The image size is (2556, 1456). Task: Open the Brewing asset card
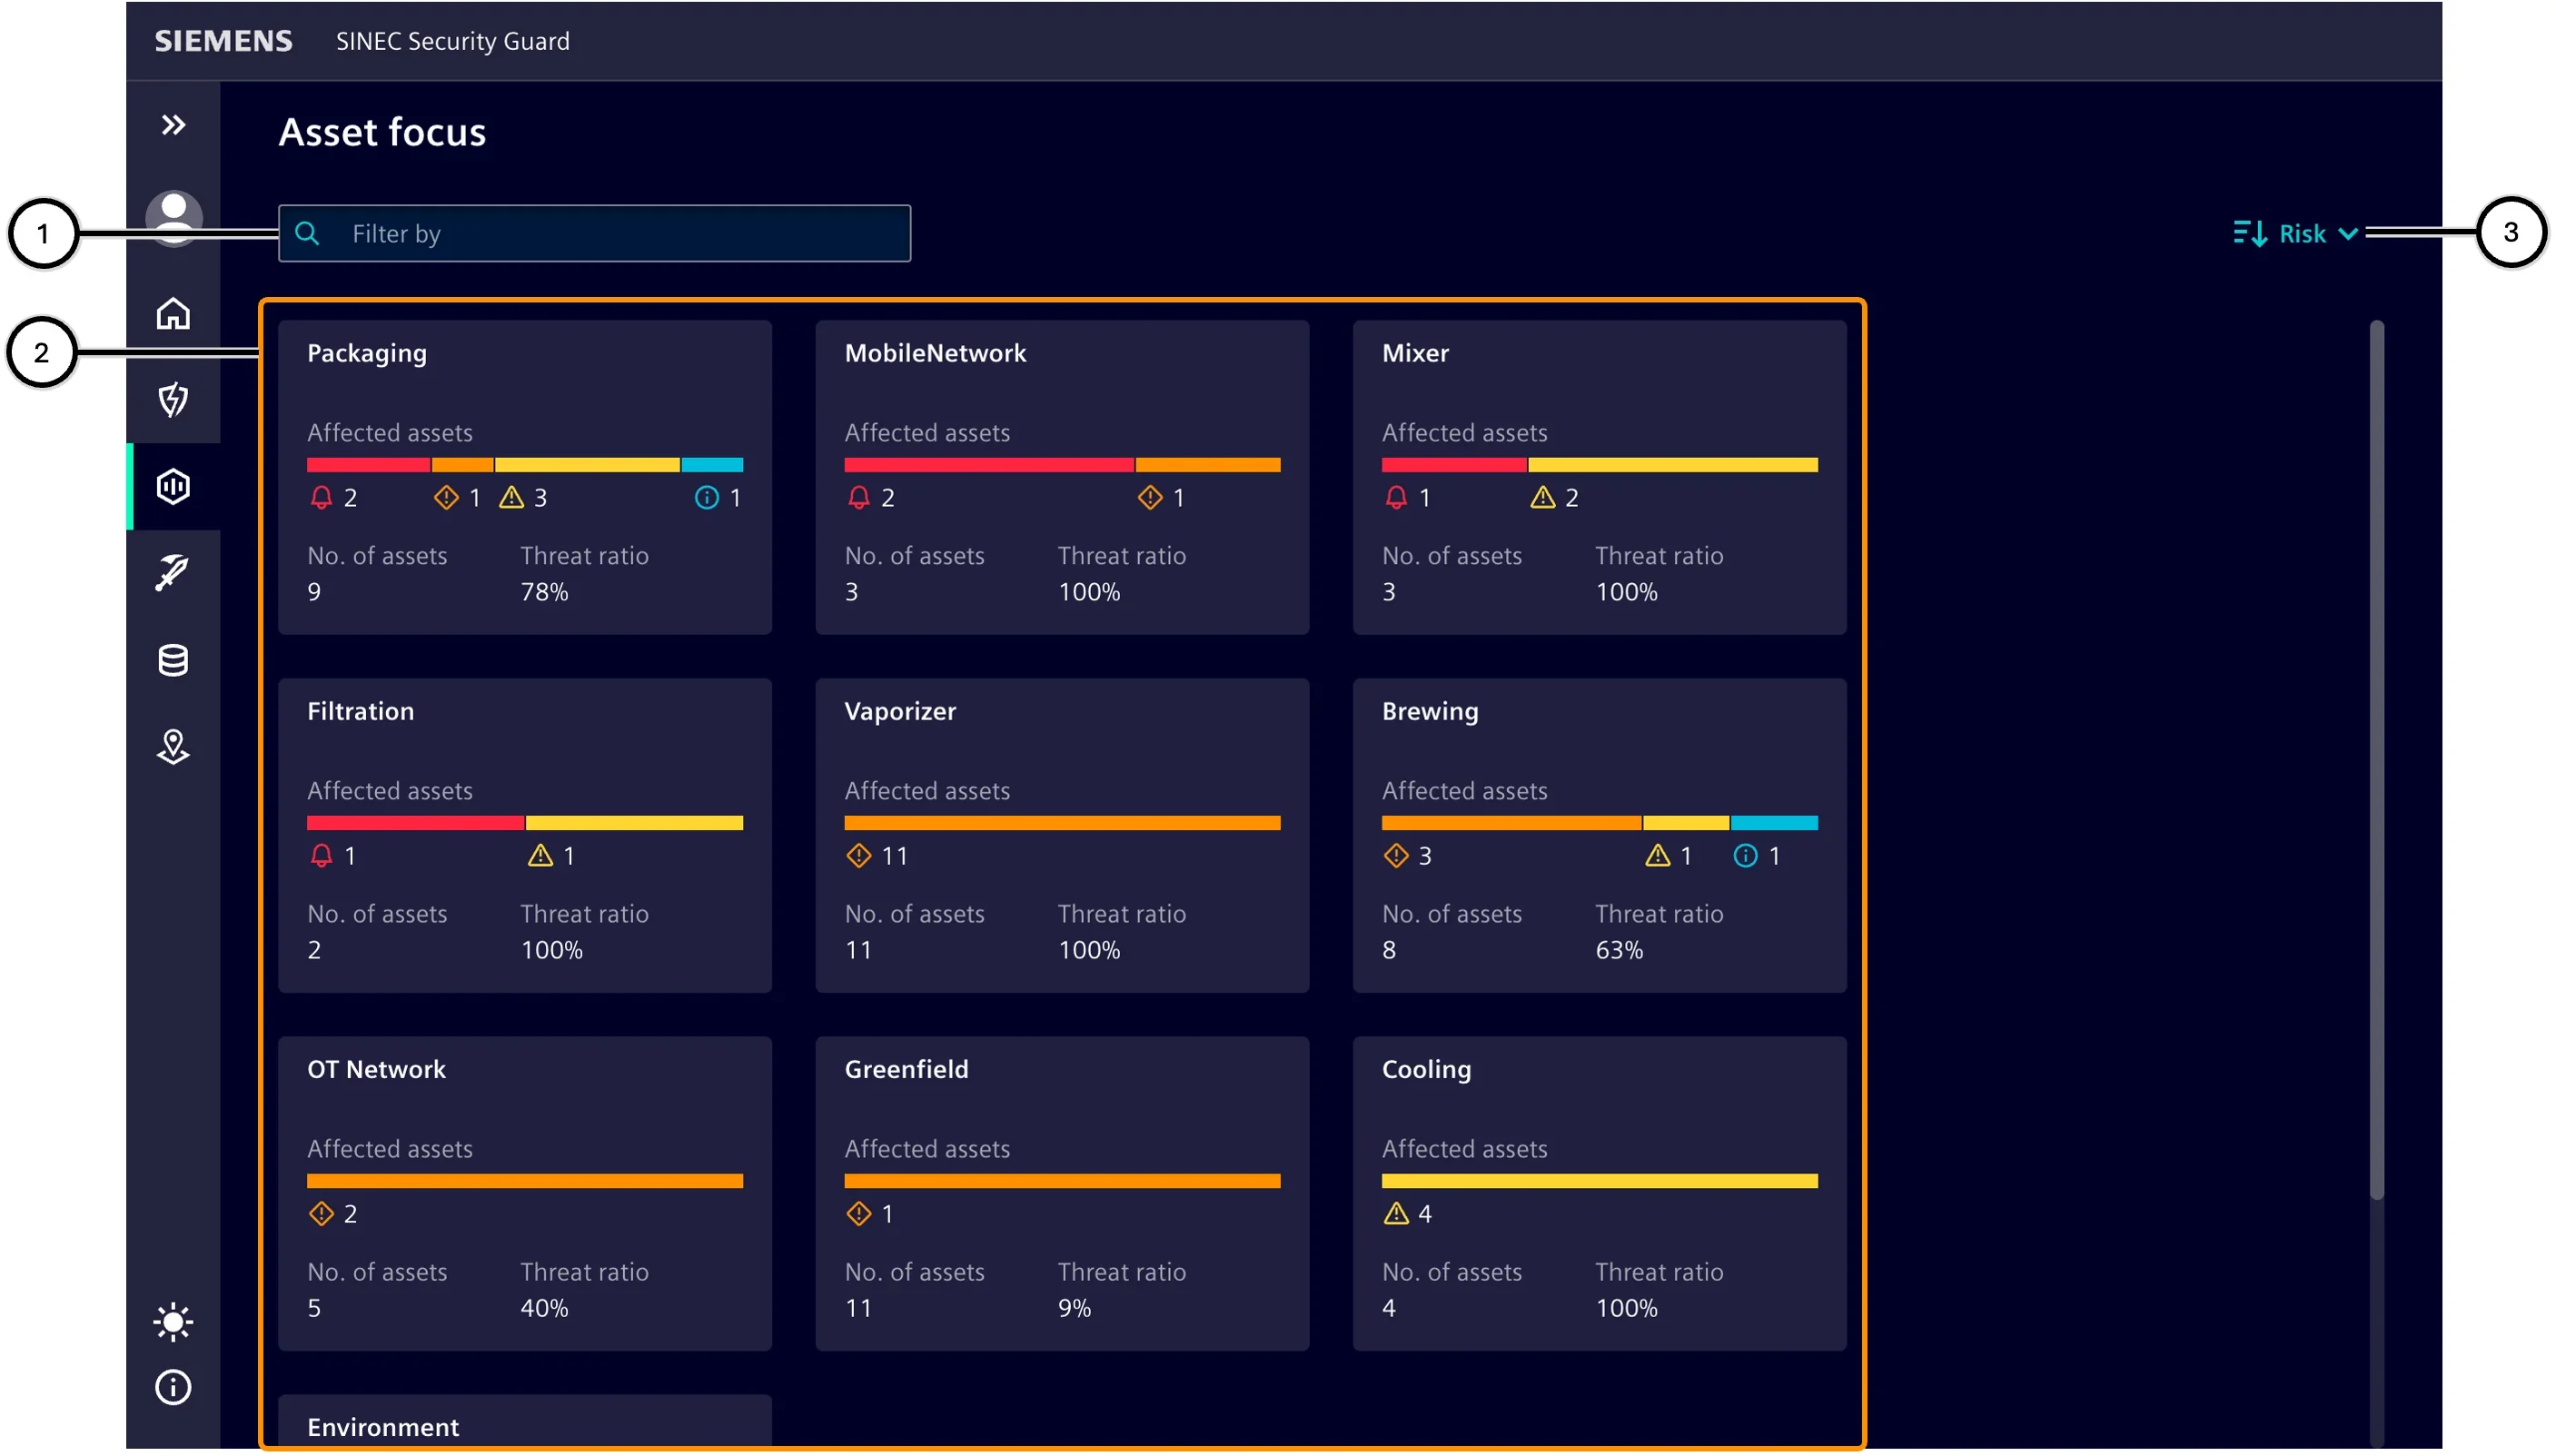(1599, 836)
